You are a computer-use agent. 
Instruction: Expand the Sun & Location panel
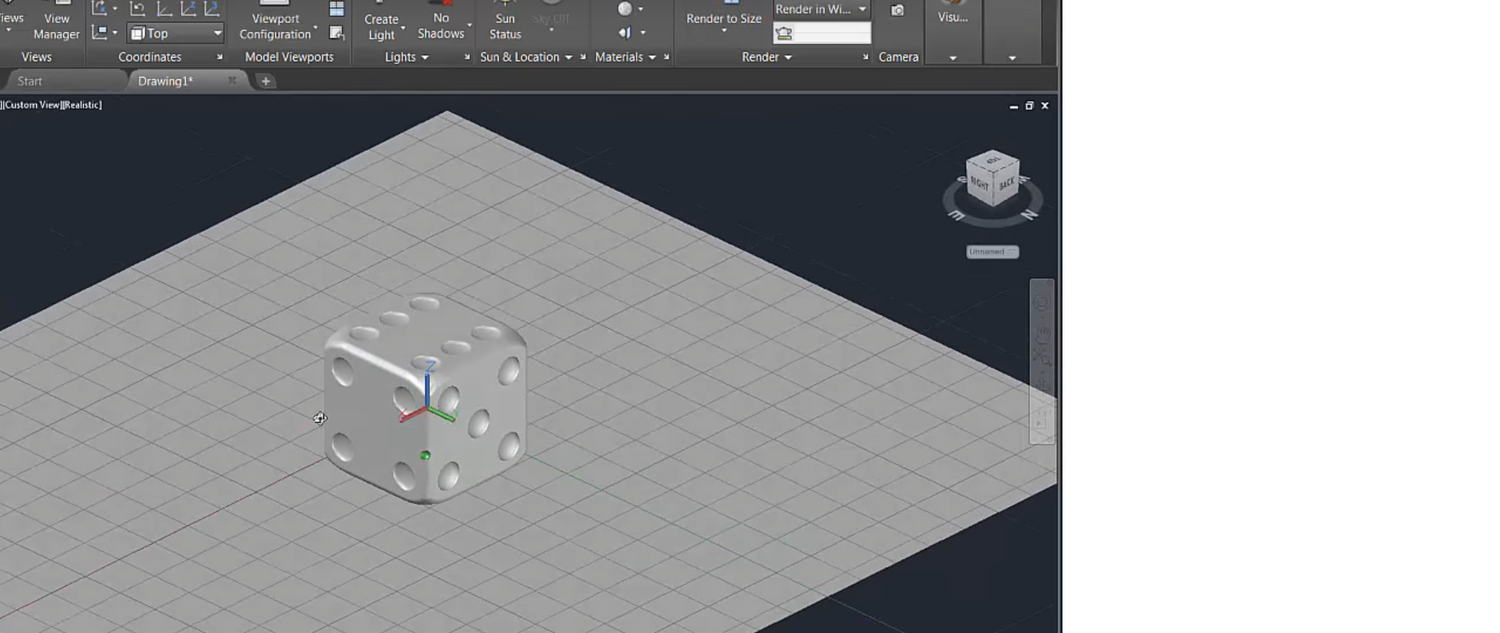tap(527, 57)
